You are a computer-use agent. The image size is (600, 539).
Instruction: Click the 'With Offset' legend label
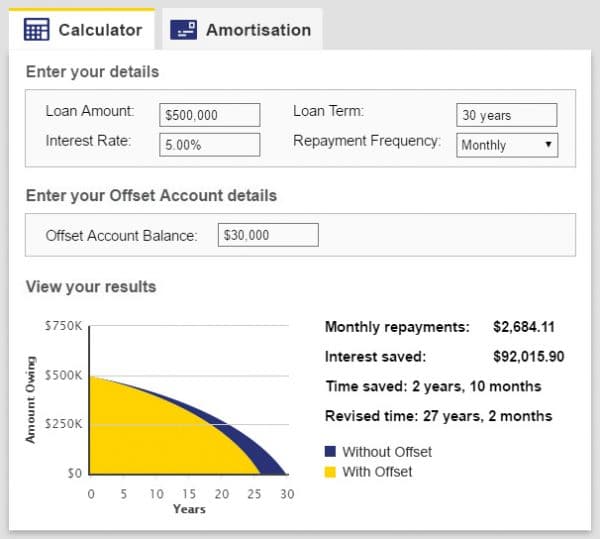click(x=377, y=472)
